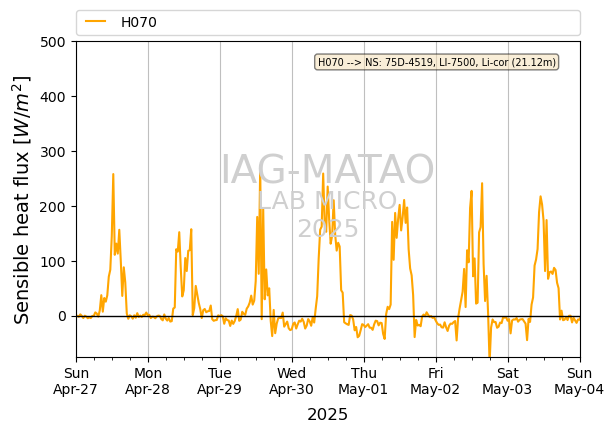Click the y-axis tick label 0

click(x=62, y=317)
